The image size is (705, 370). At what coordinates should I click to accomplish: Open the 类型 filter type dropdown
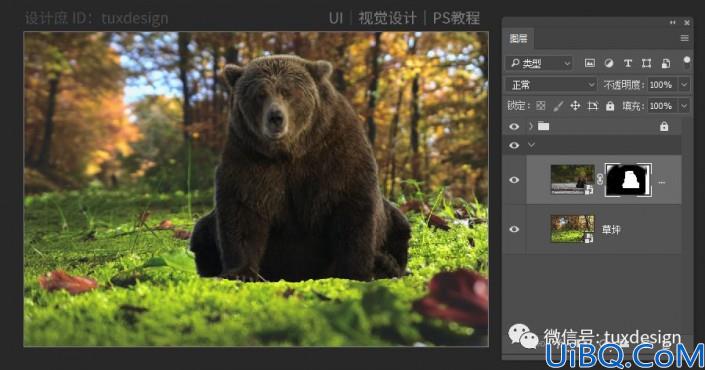coord(540,63)
